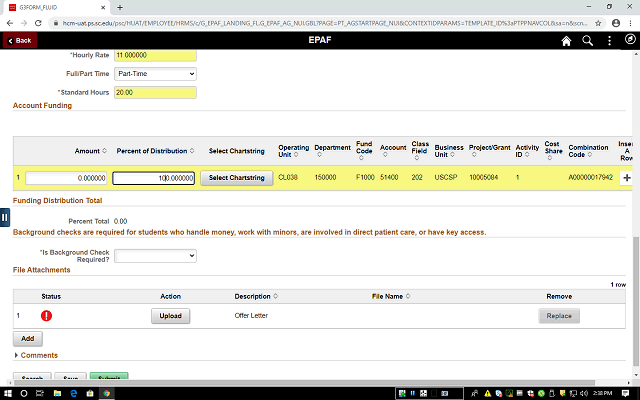This screenshot has height=400, width=640.
Task: Click the blue pause side tab handle
Action: (4, 218)
